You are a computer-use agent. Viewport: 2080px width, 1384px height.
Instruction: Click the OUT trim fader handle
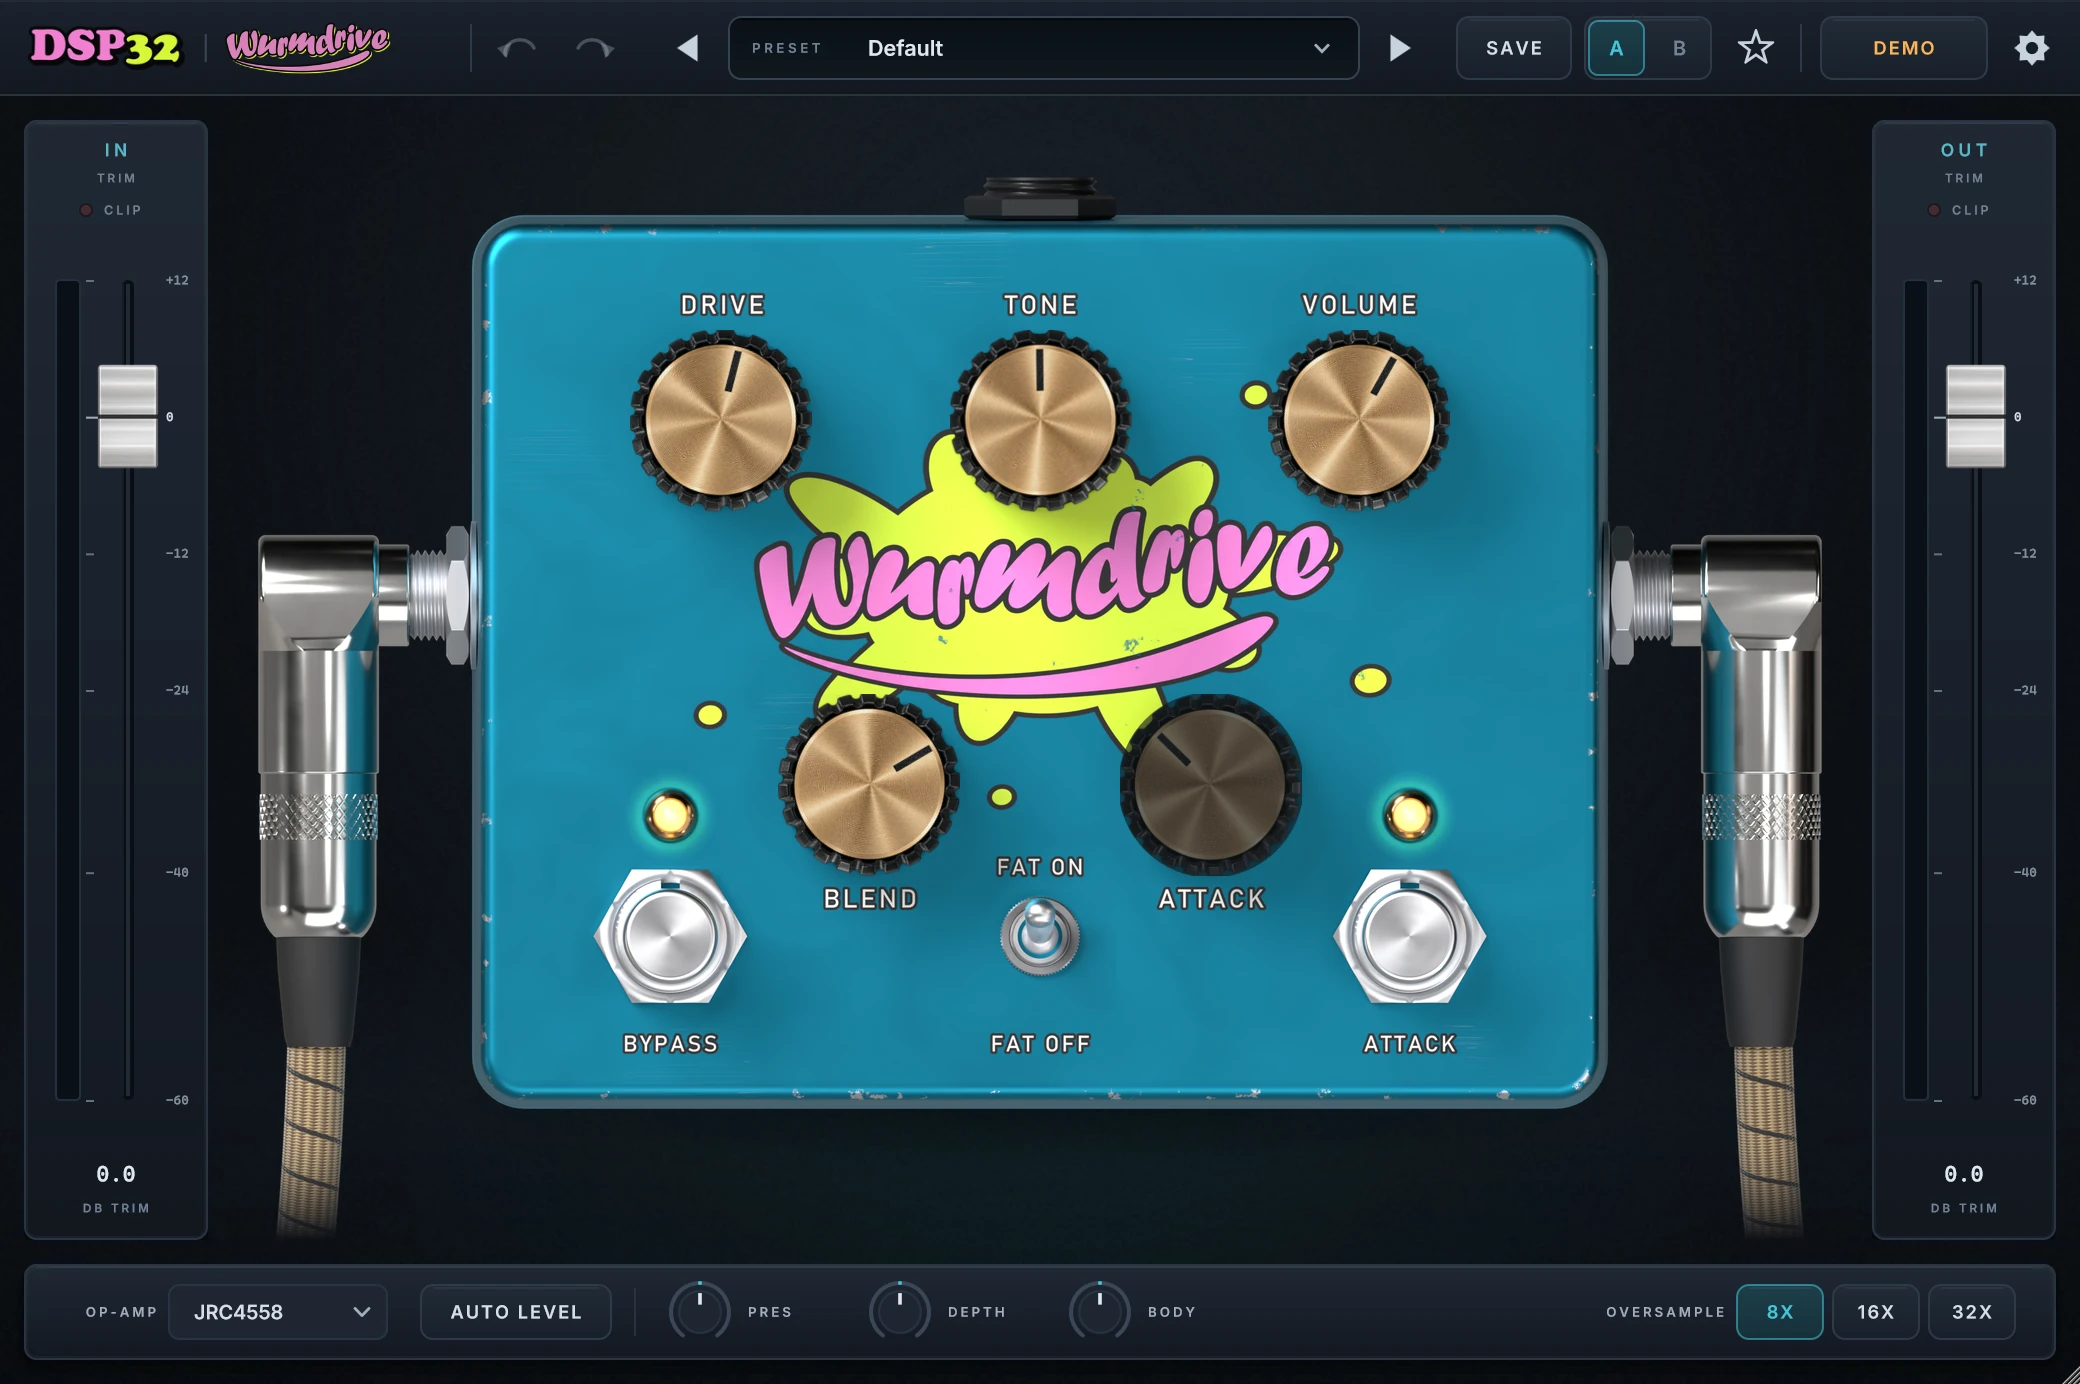tap(1975, 416)
